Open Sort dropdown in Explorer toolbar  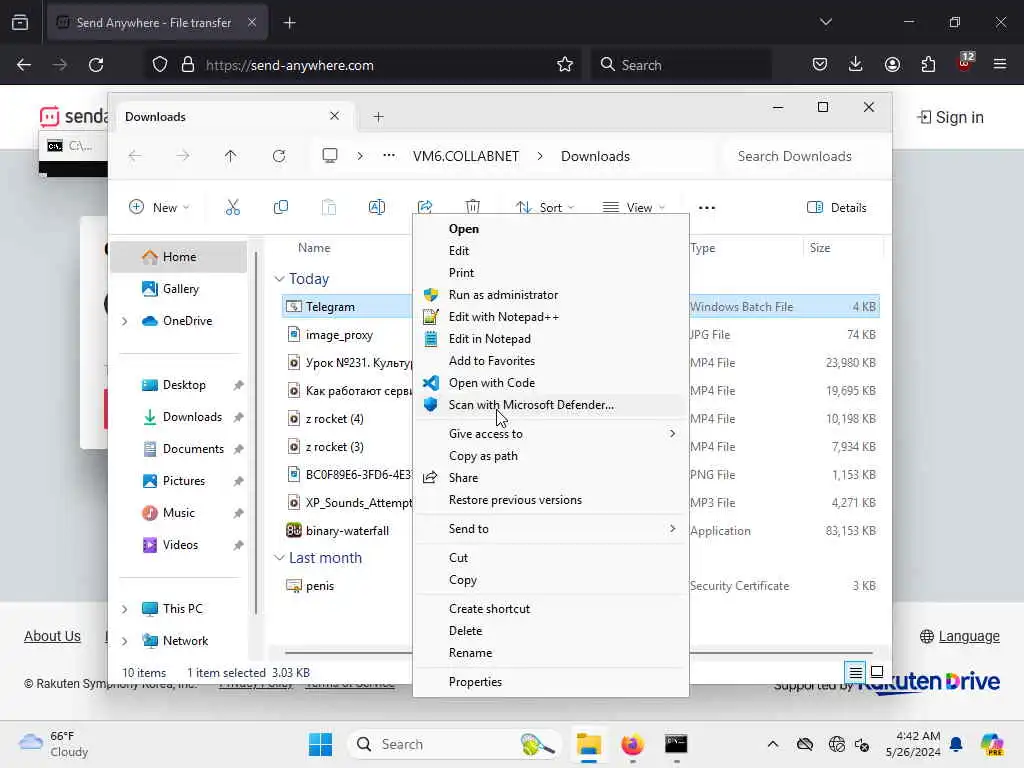coord(545,208)
